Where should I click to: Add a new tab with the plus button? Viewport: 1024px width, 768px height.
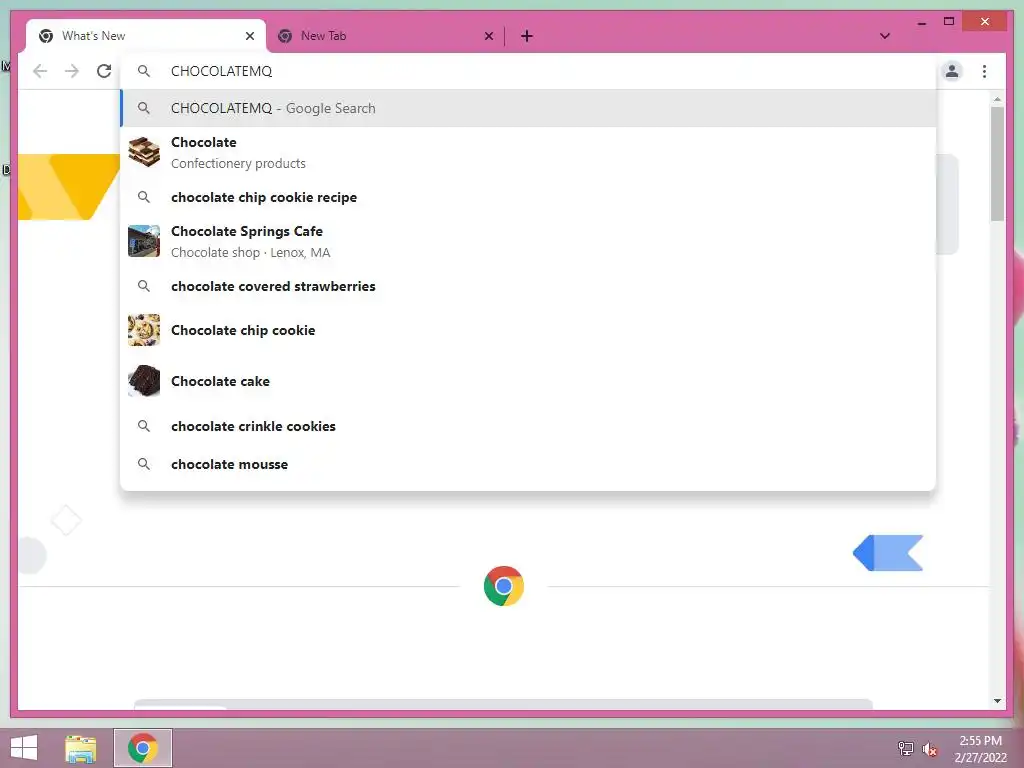click(x=527, y=36)
